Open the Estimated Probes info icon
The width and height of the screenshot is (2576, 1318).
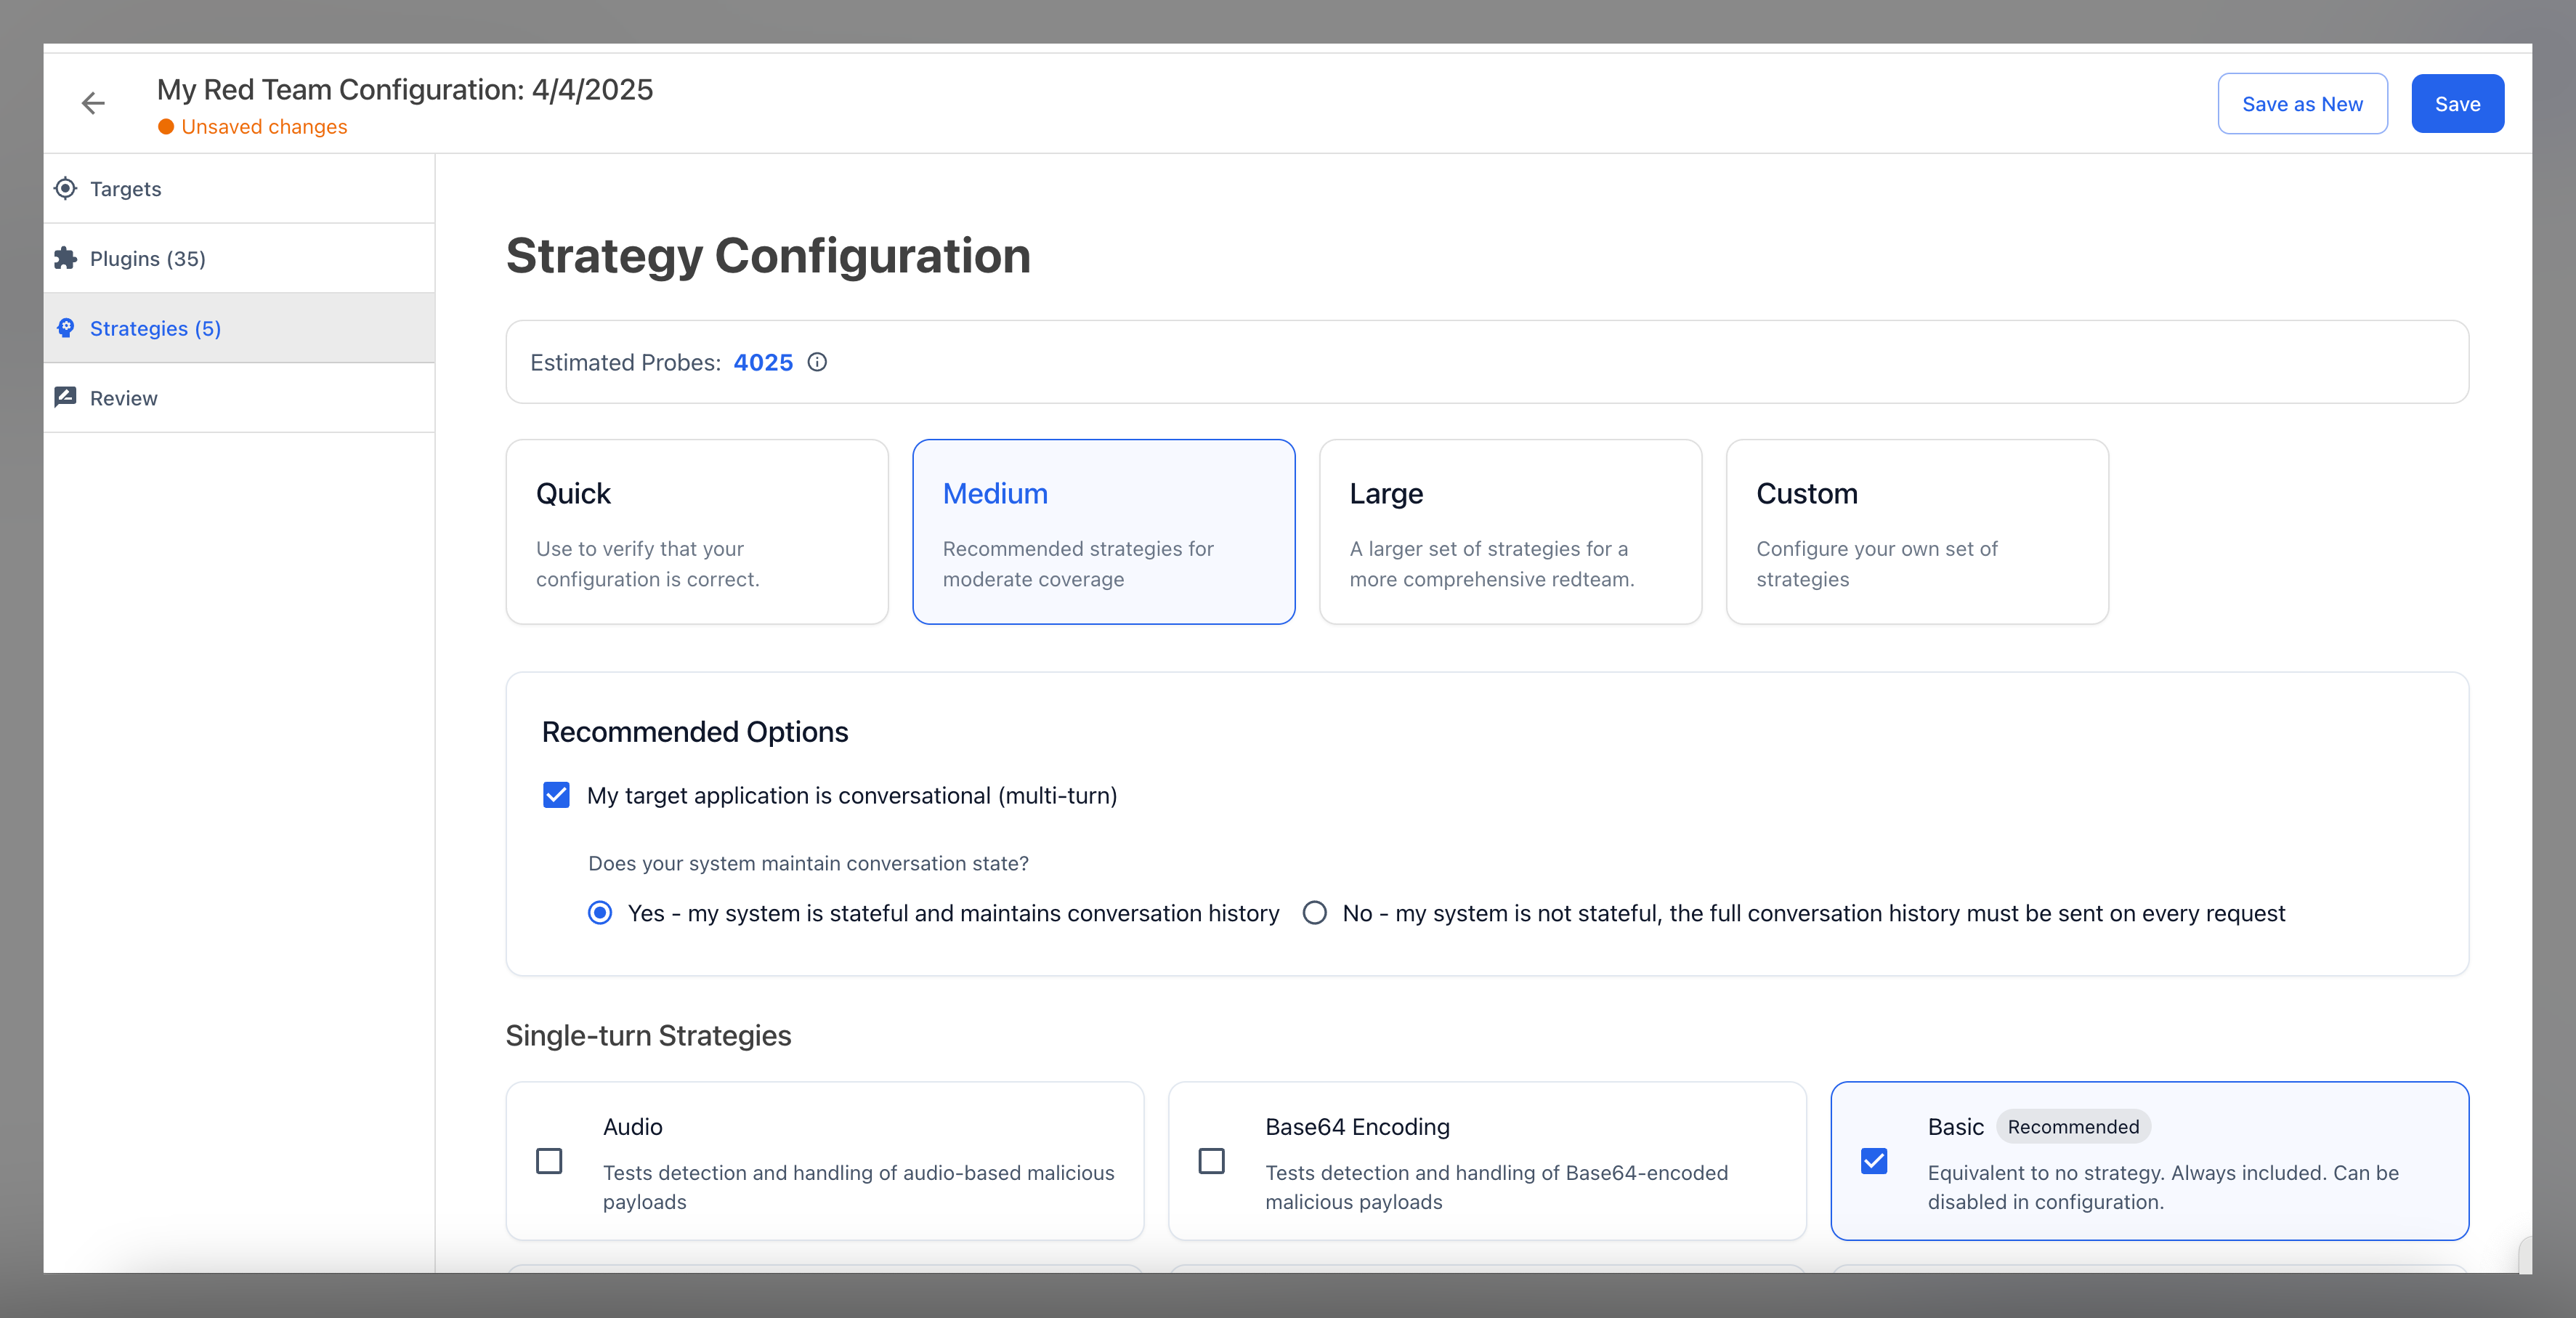pyautogui.click(x=817, y=362)
